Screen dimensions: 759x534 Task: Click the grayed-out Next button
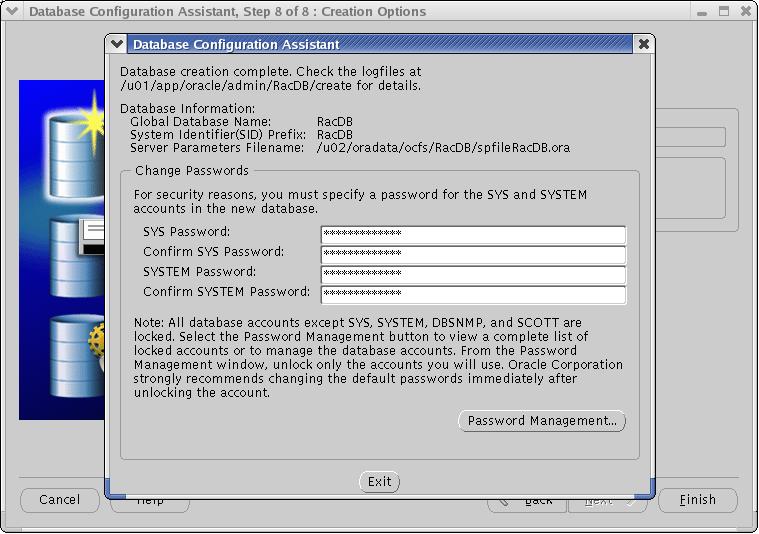tap(607, 501)
